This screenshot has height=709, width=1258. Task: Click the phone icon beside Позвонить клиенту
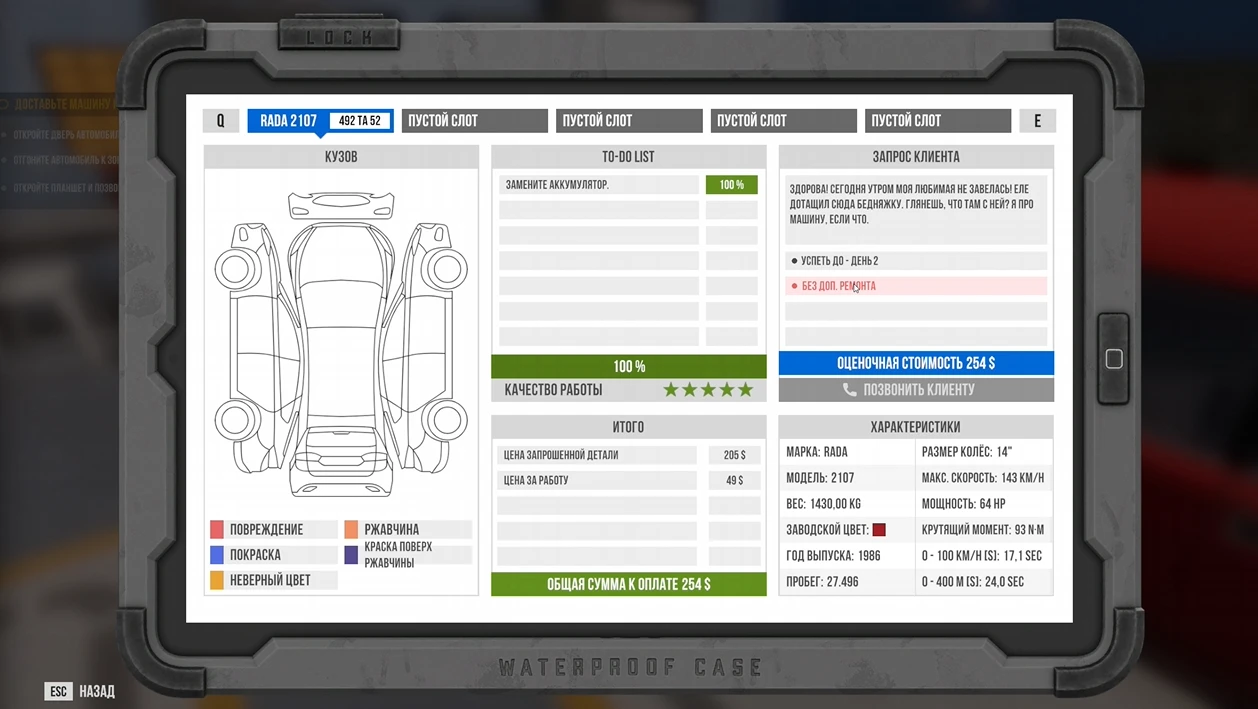tap(849, 390)
